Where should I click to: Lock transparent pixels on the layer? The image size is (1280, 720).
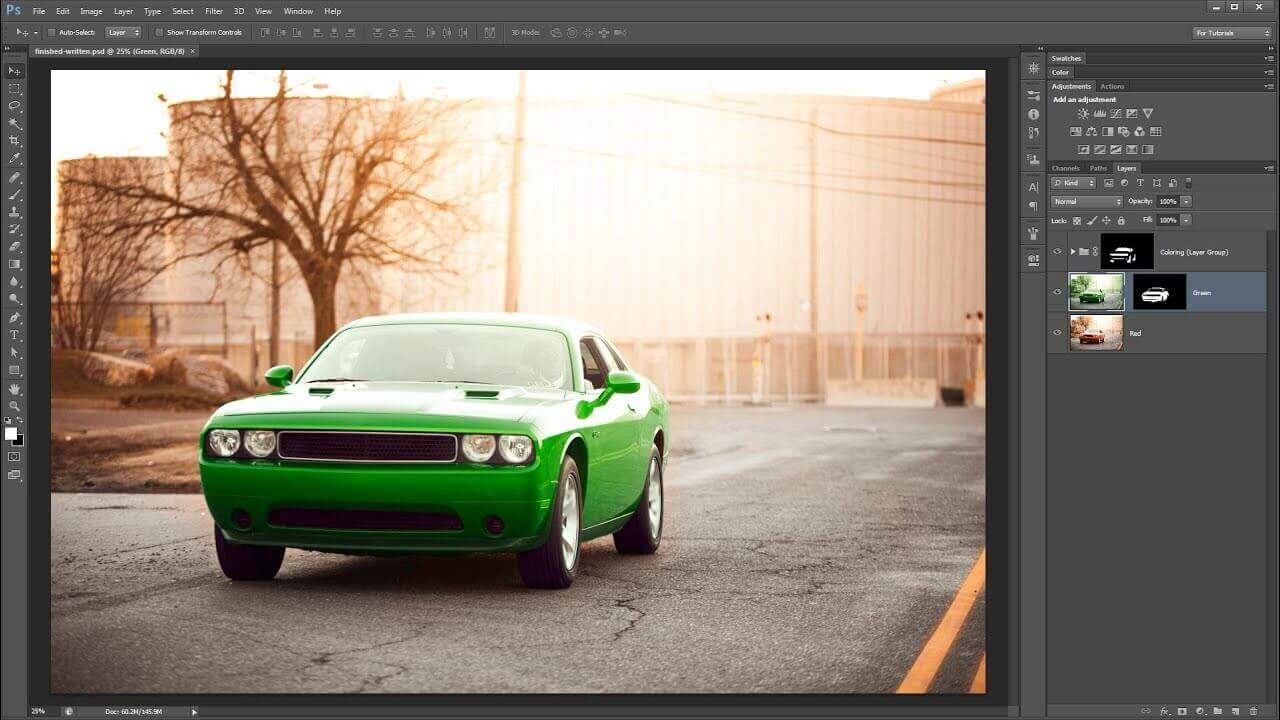[1077, 220]
